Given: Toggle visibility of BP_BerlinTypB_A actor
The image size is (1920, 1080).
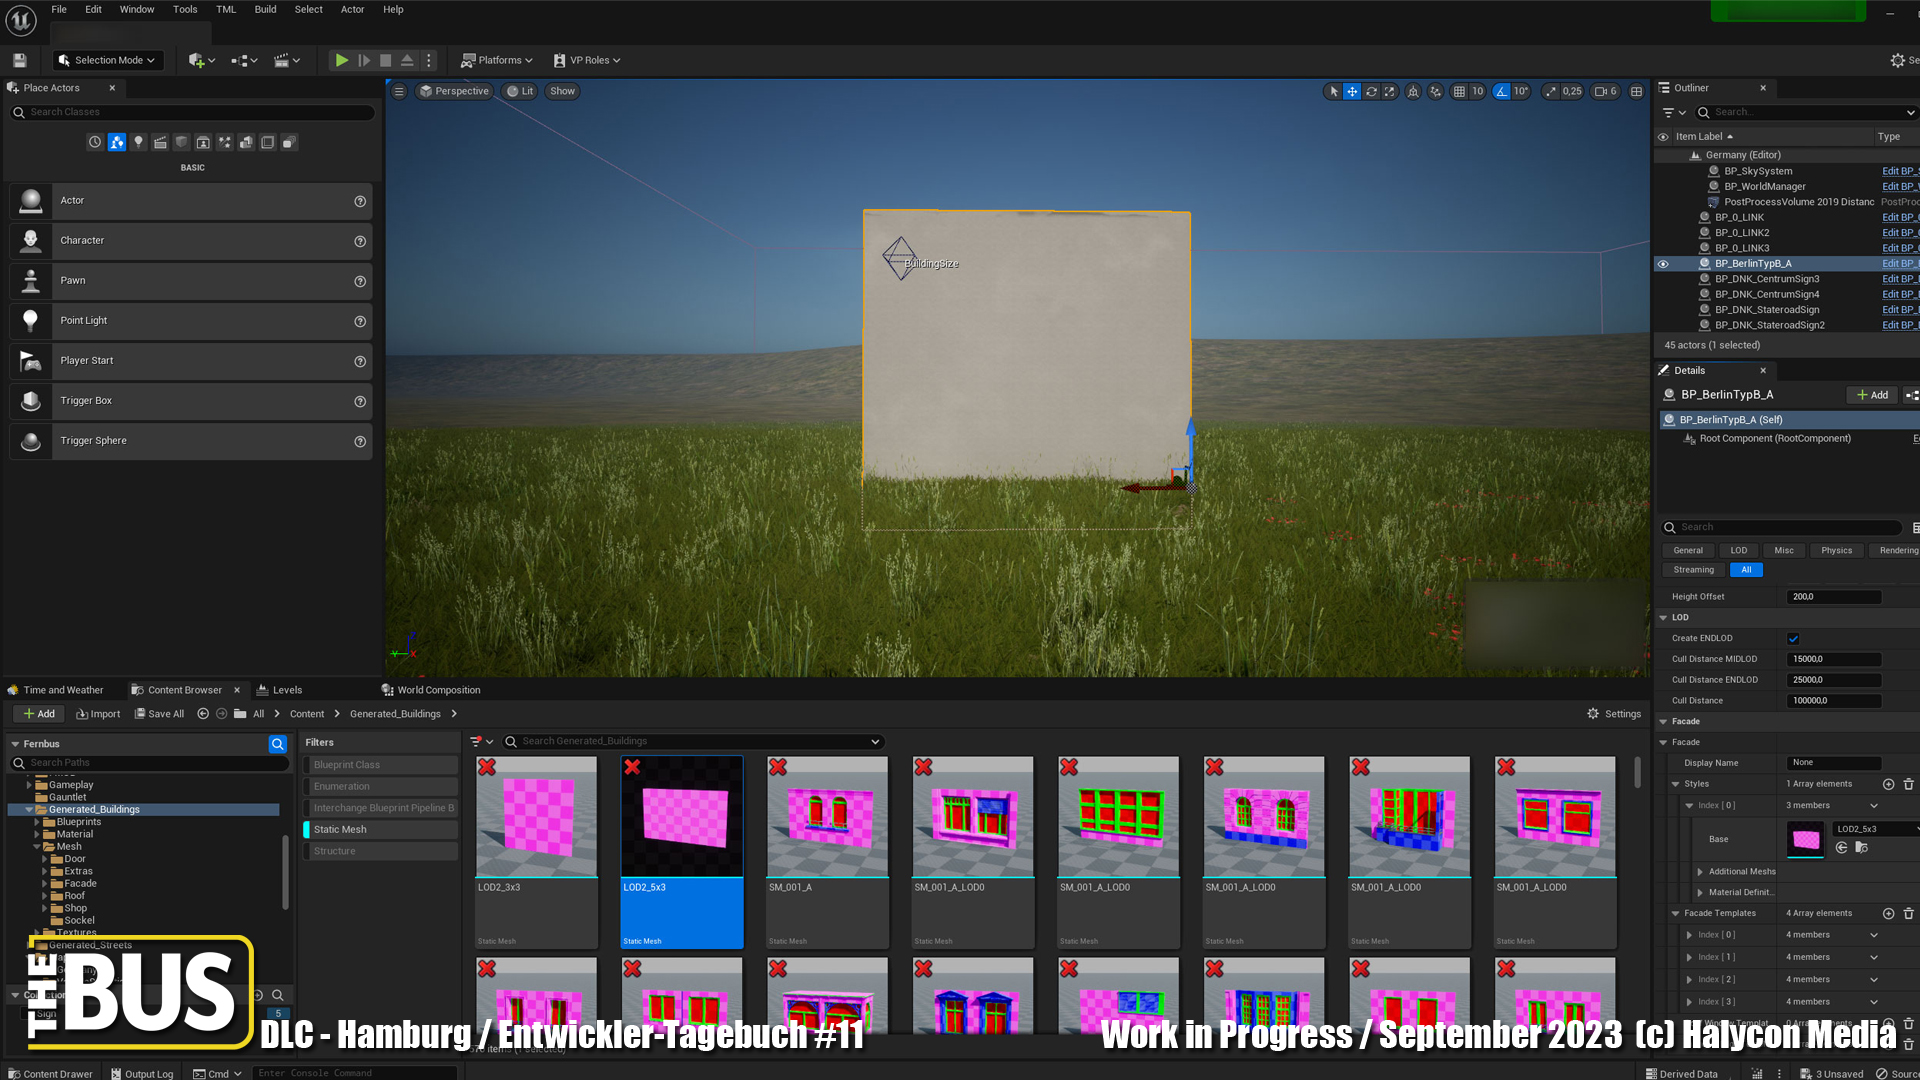Looking at the screenshot, I should [x=1663, y=264].
